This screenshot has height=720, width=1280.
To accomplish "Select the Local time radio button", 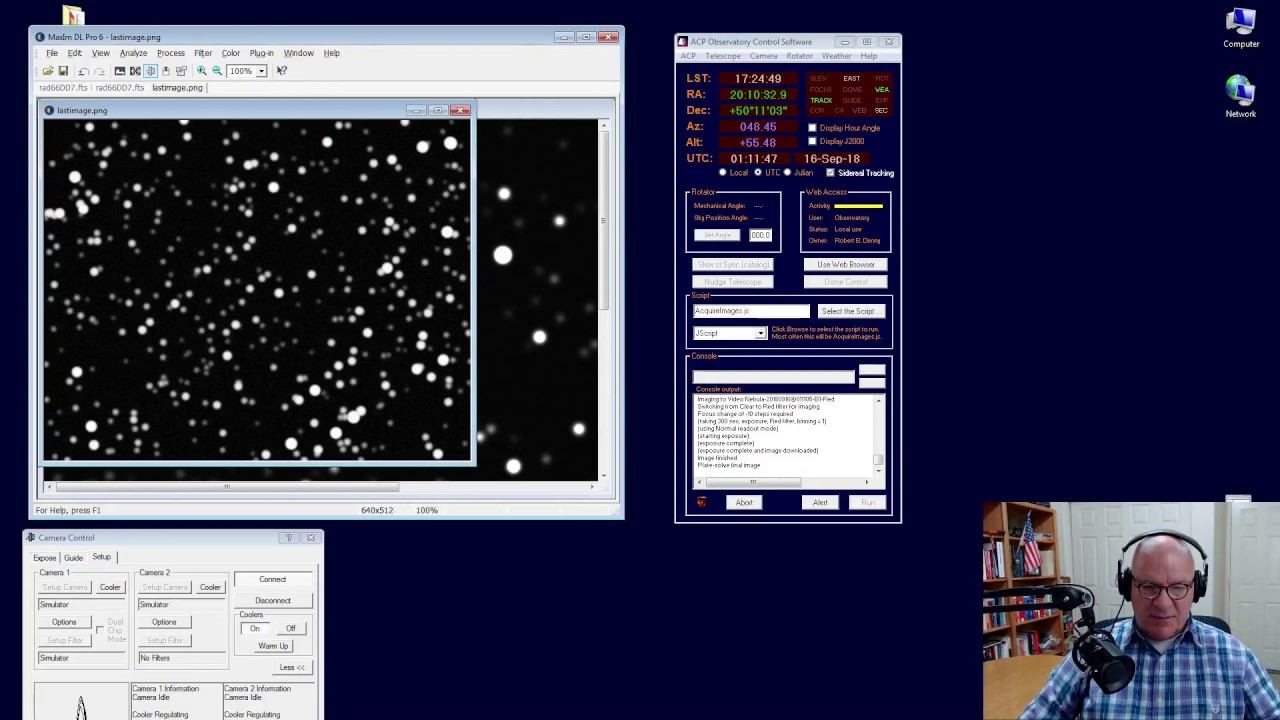I will [x=723, y=173].
